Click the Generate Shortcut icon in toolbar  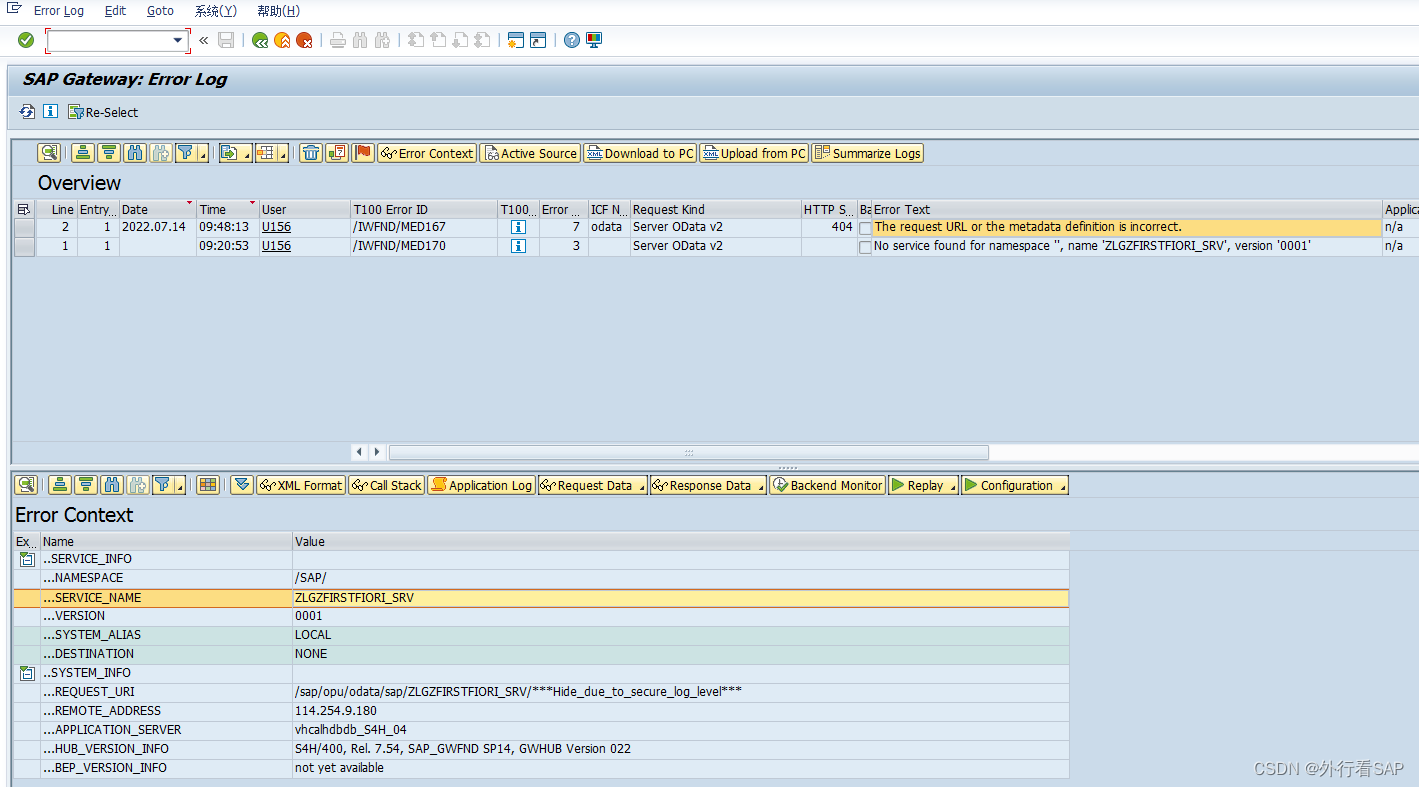[x=538, y=40]
